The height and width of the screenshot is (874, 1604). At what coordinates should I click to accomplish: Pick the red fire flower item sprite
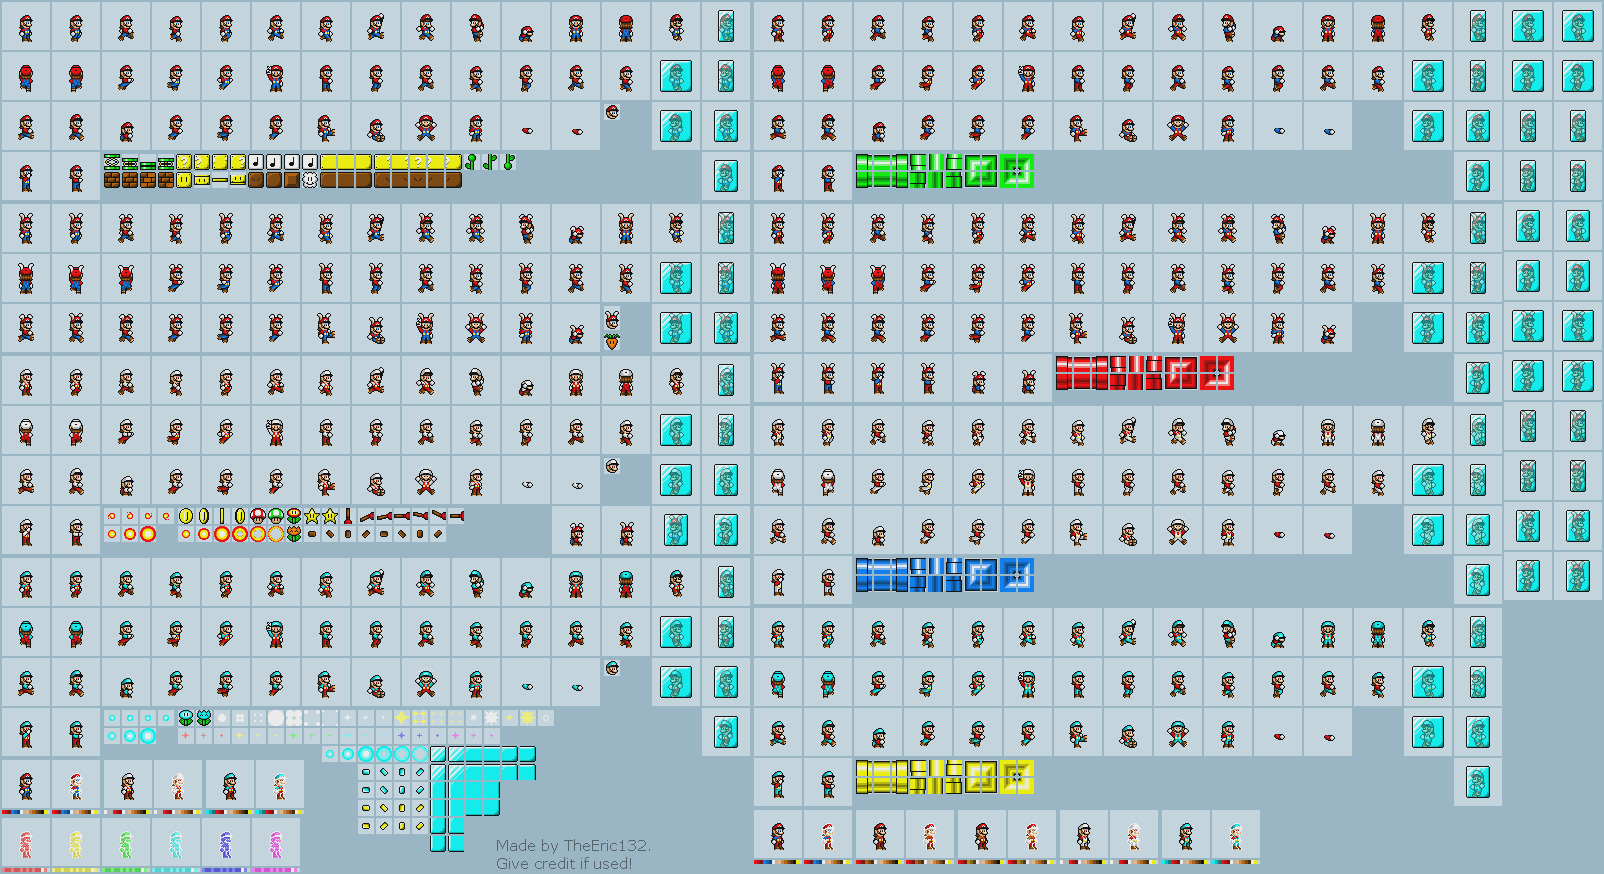point(294,516)
